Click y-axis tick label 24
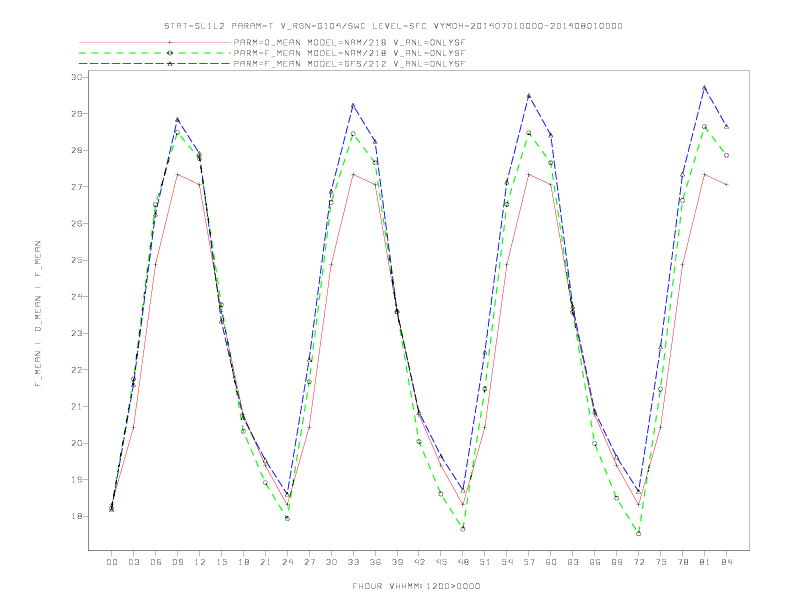The image size is (792, 612). pos(77,297)
